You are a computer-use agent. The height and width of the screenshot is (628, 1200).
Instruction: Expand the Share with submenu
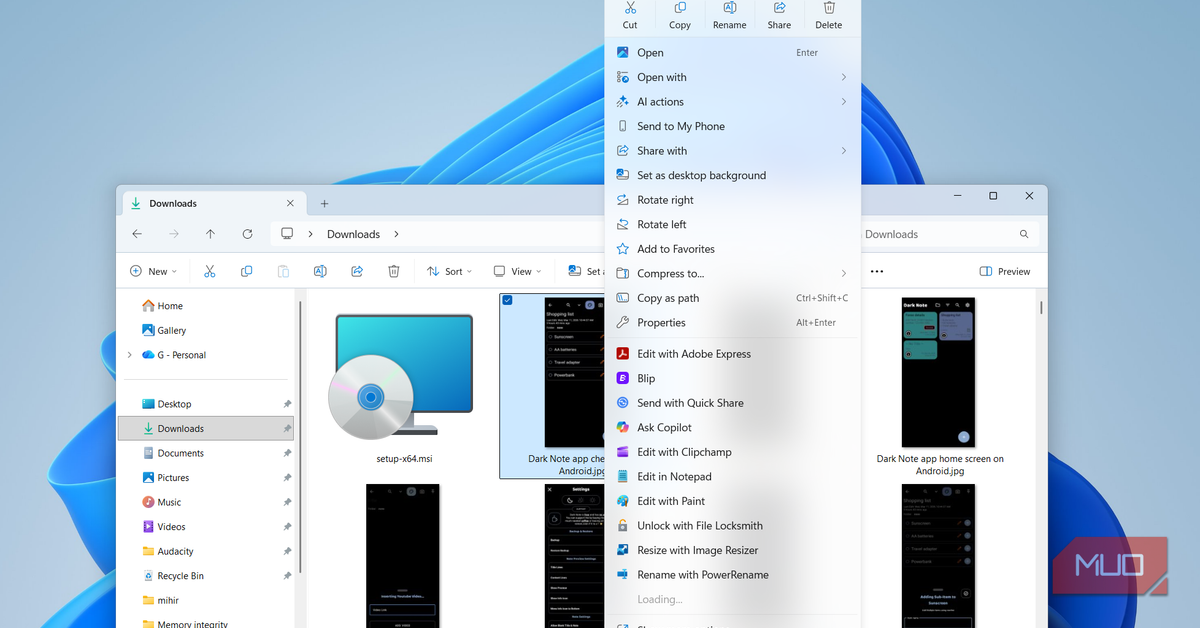point(732,151)
